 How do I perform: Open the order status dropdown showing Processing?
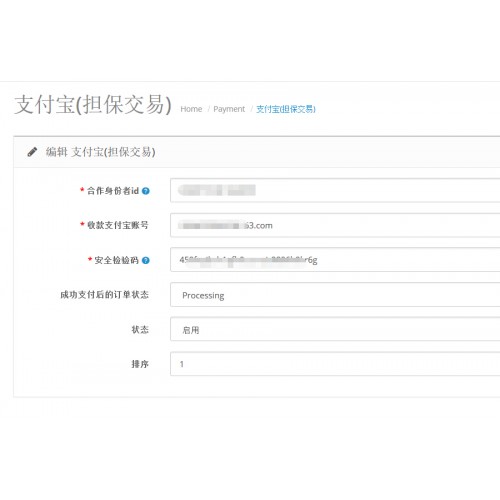click(x=335, y=295)
